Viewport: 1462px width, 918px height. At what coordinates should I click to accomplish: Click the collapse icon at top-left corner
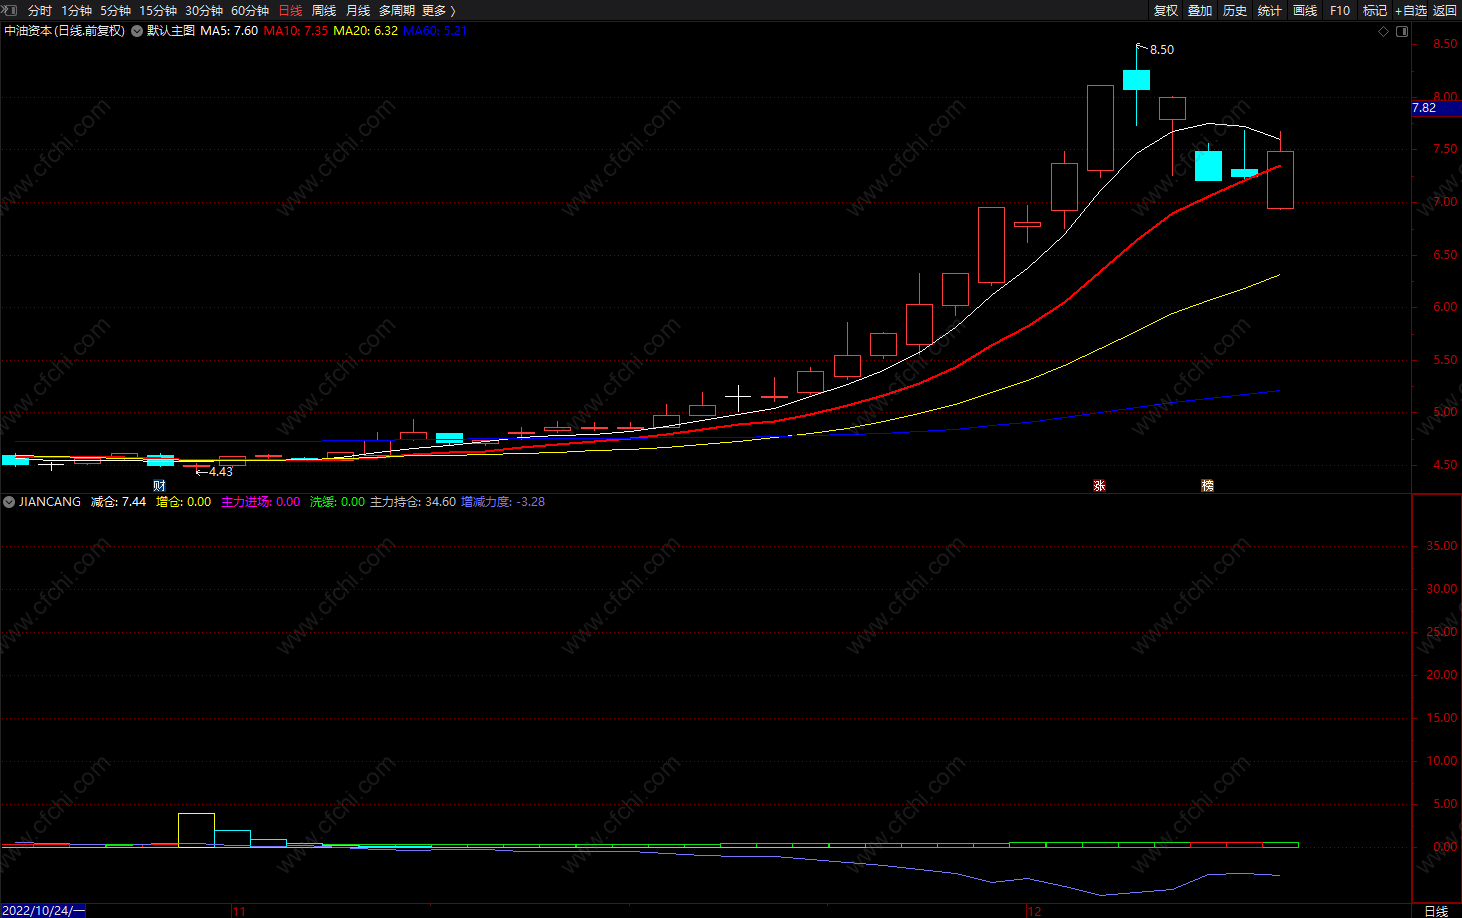pos(9,10)
